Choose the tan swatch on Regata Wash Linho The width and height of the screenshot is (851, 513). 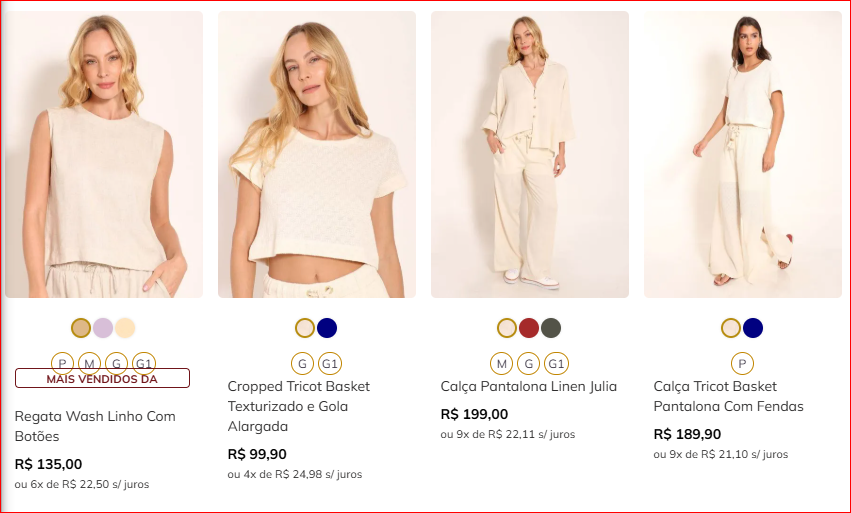pos(81,328)
